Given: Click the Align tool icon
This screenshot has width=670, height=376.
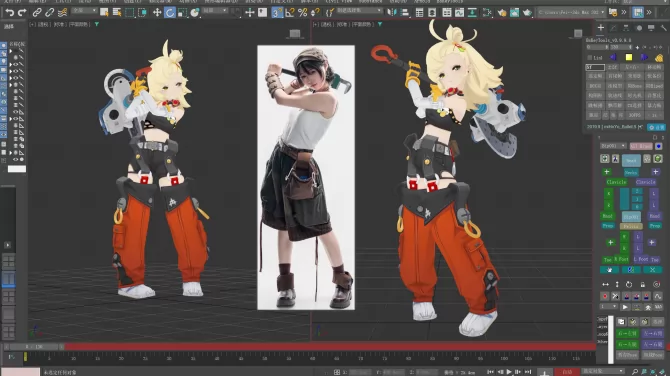Looking at the screenshot, I should [404, 13].
